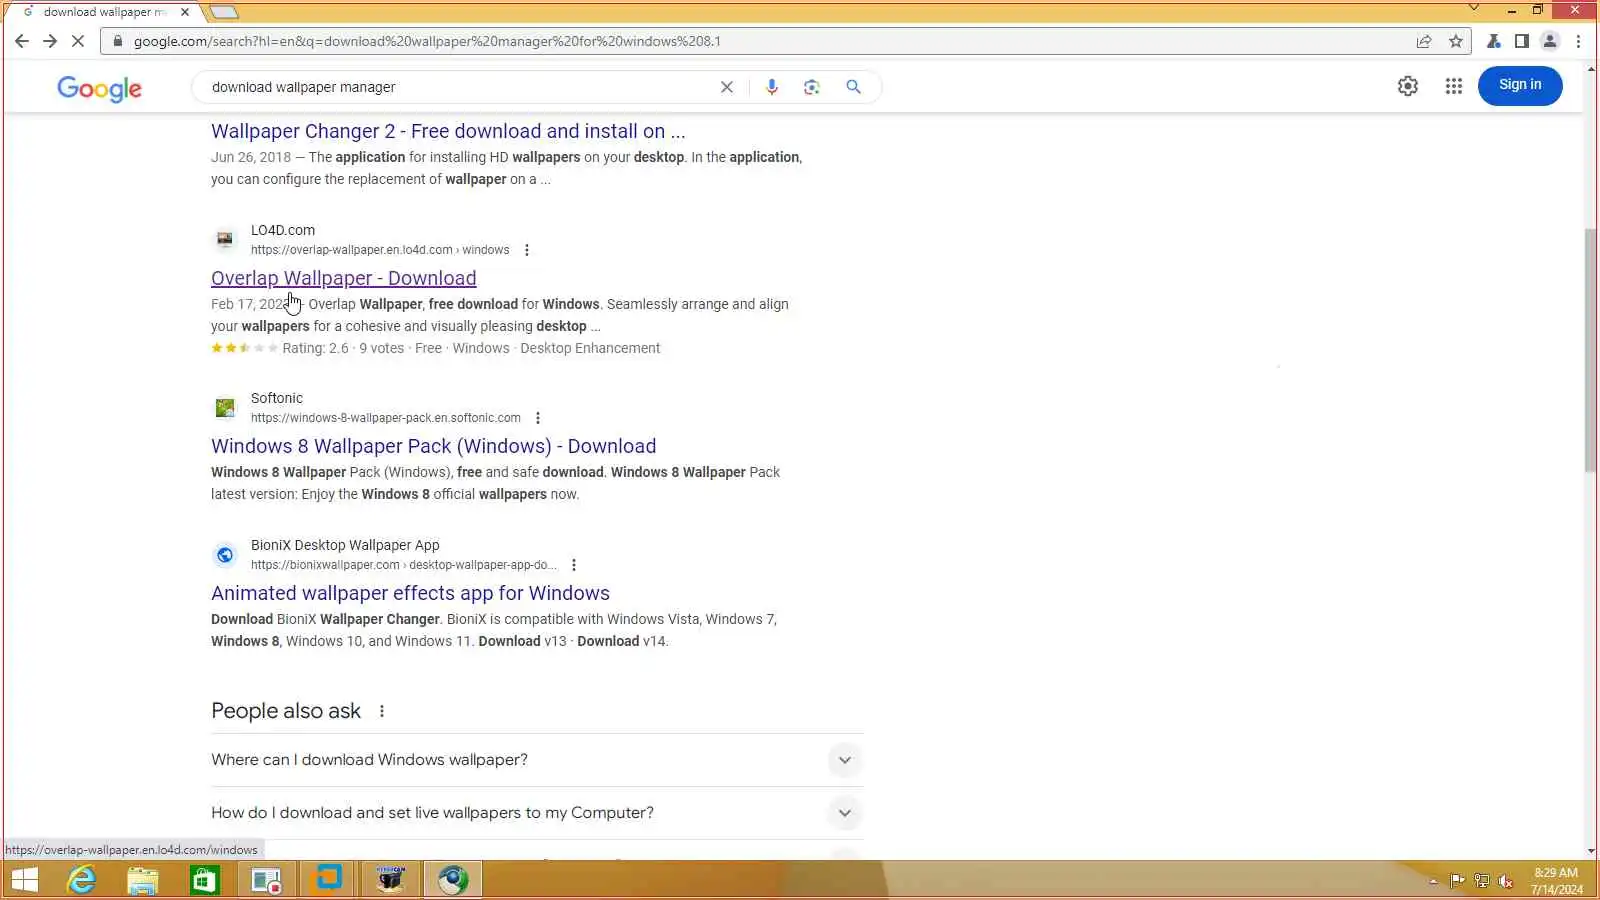The width and height of the screenshot is (1600, 900).
Task: Open Chrome labs flask icon
Action: tap(1493, 41)
